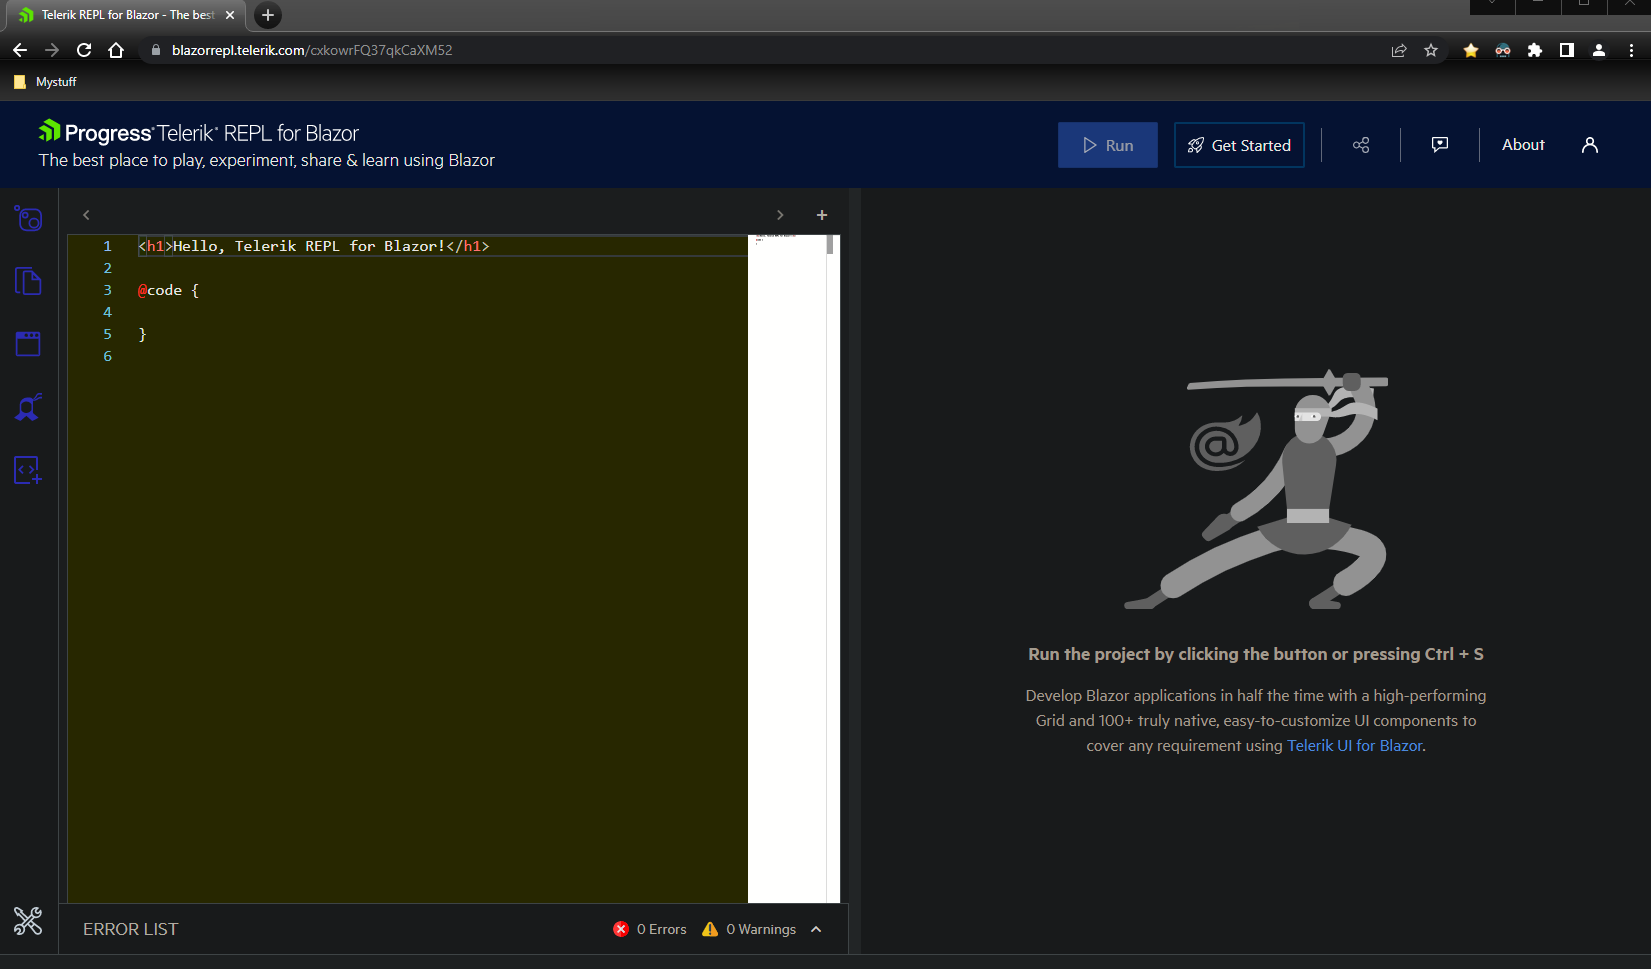Screen dimensions: 1651x969
Task: Add a new file with the plus icon
Action: [822, 215]
